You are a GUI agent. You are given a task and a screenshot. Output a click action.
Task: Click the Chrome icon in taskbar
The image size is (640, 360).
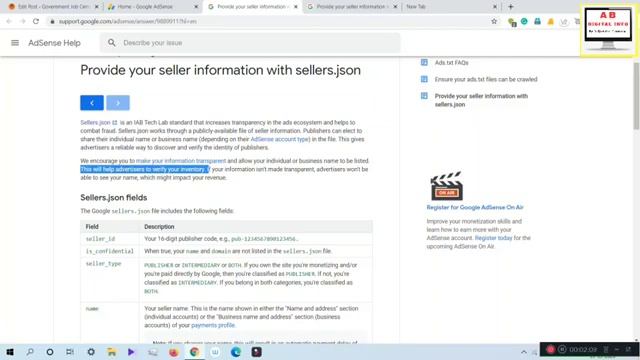pyautogui.click(x=194, y=352)
